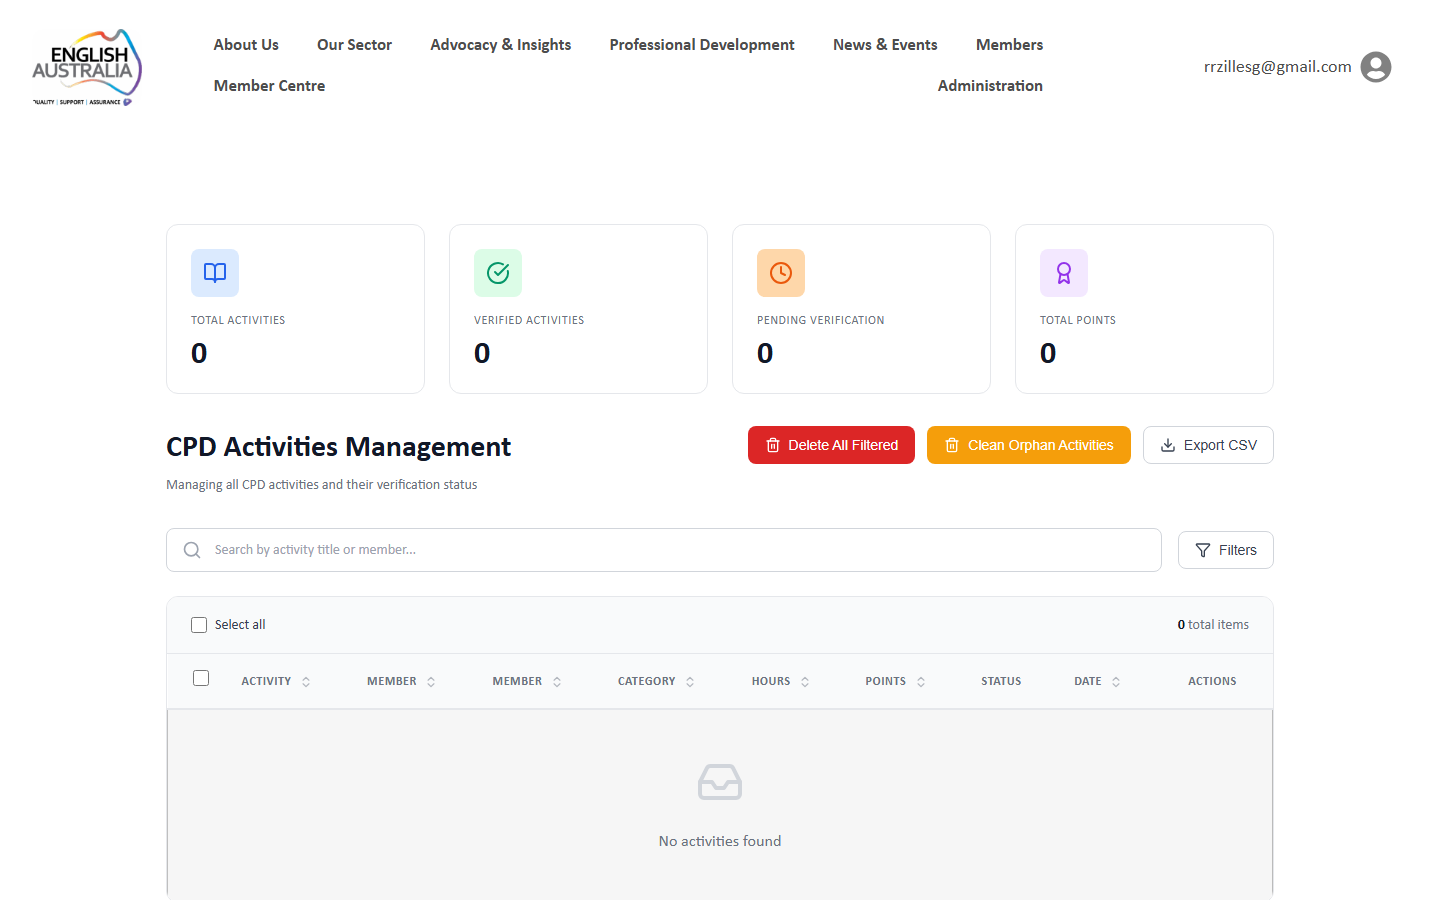The height and width of the screenshot is (900, 1440).
Task: Click the Status column header
Action: tap(1001, 681)
